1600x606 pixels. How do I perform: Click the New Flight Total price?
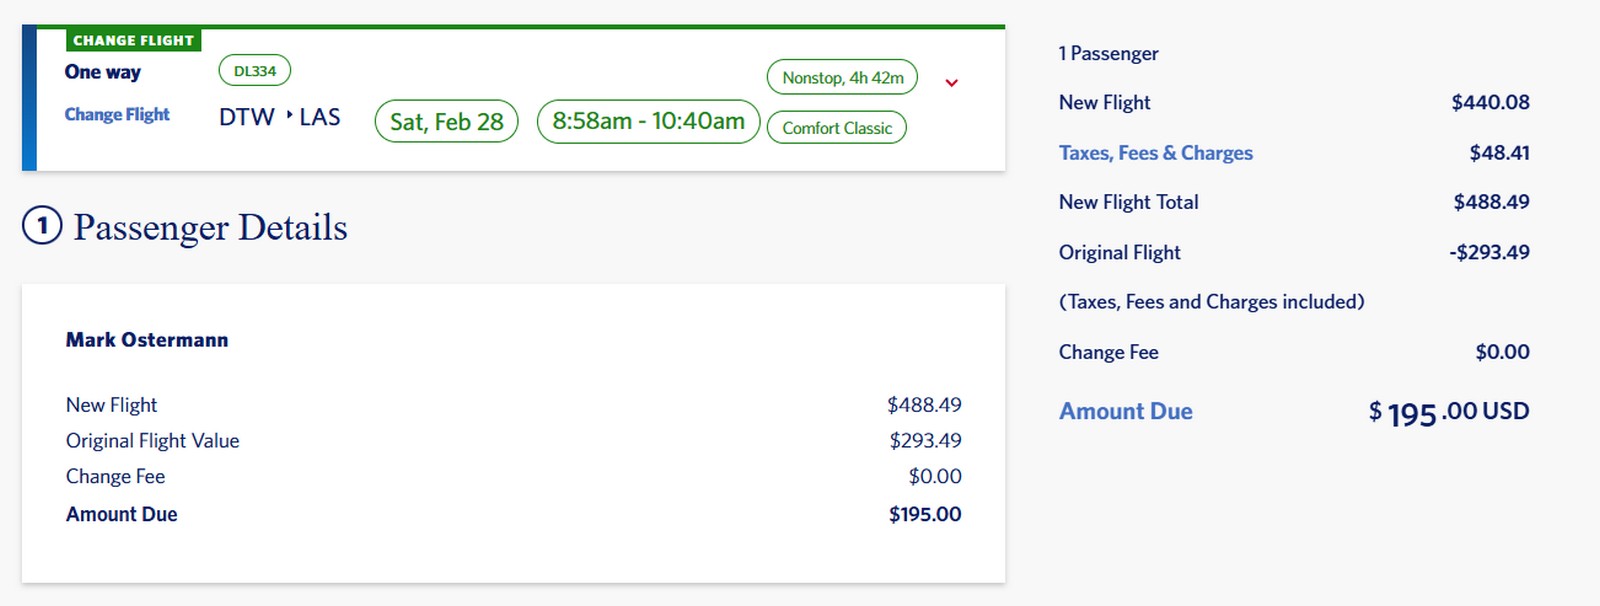coord(1128,202)
